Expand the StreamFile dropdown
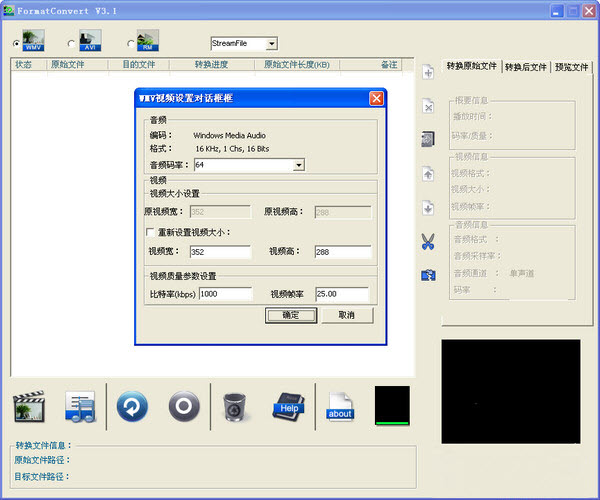Image resolution: width=600 pixels, height=500 pixels. (x=272, y=44)
